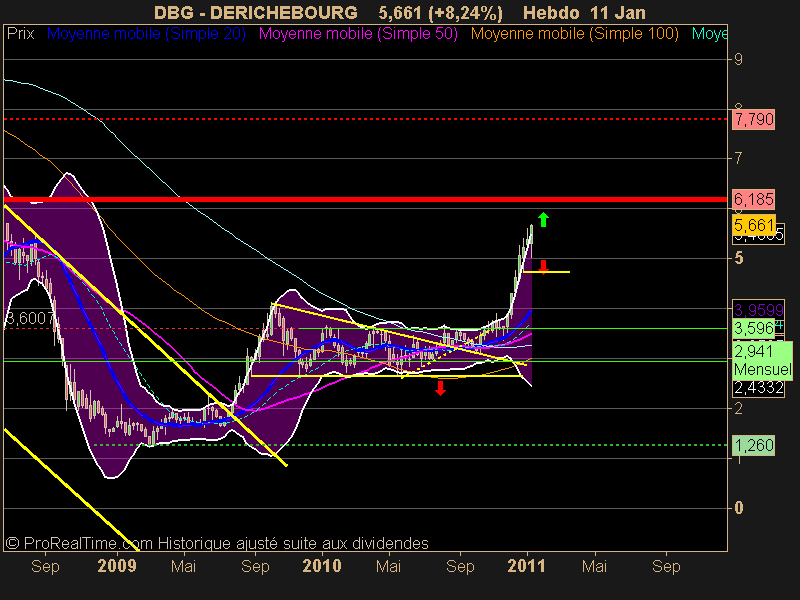Click the 3,596 green price label
Image resolution: width=800 pixels, height=600 pixels.
click(753, 328)
